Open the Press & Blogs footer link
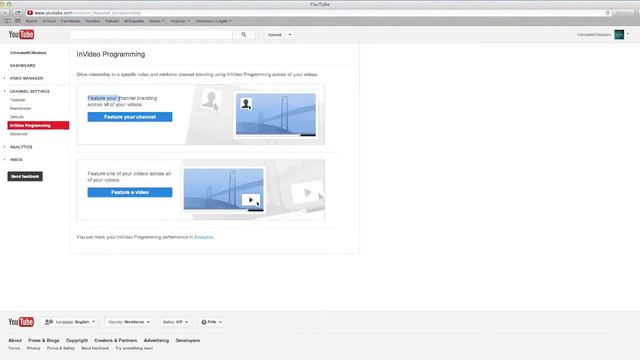This screenshot has height=360, width=640. coord(44,340)
